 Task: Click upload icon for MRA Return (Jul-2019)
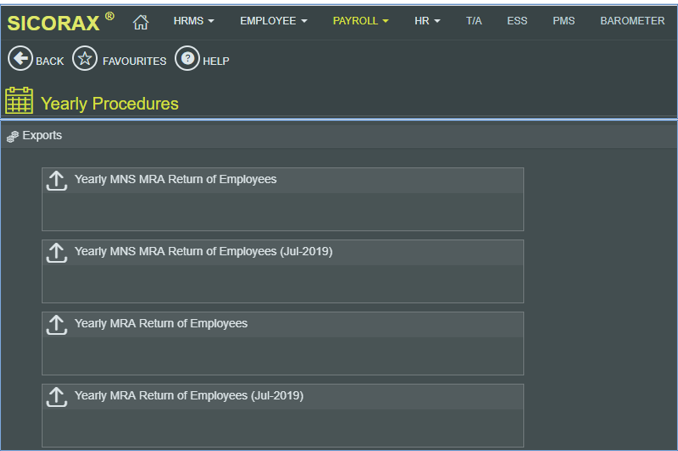[57, 396]
